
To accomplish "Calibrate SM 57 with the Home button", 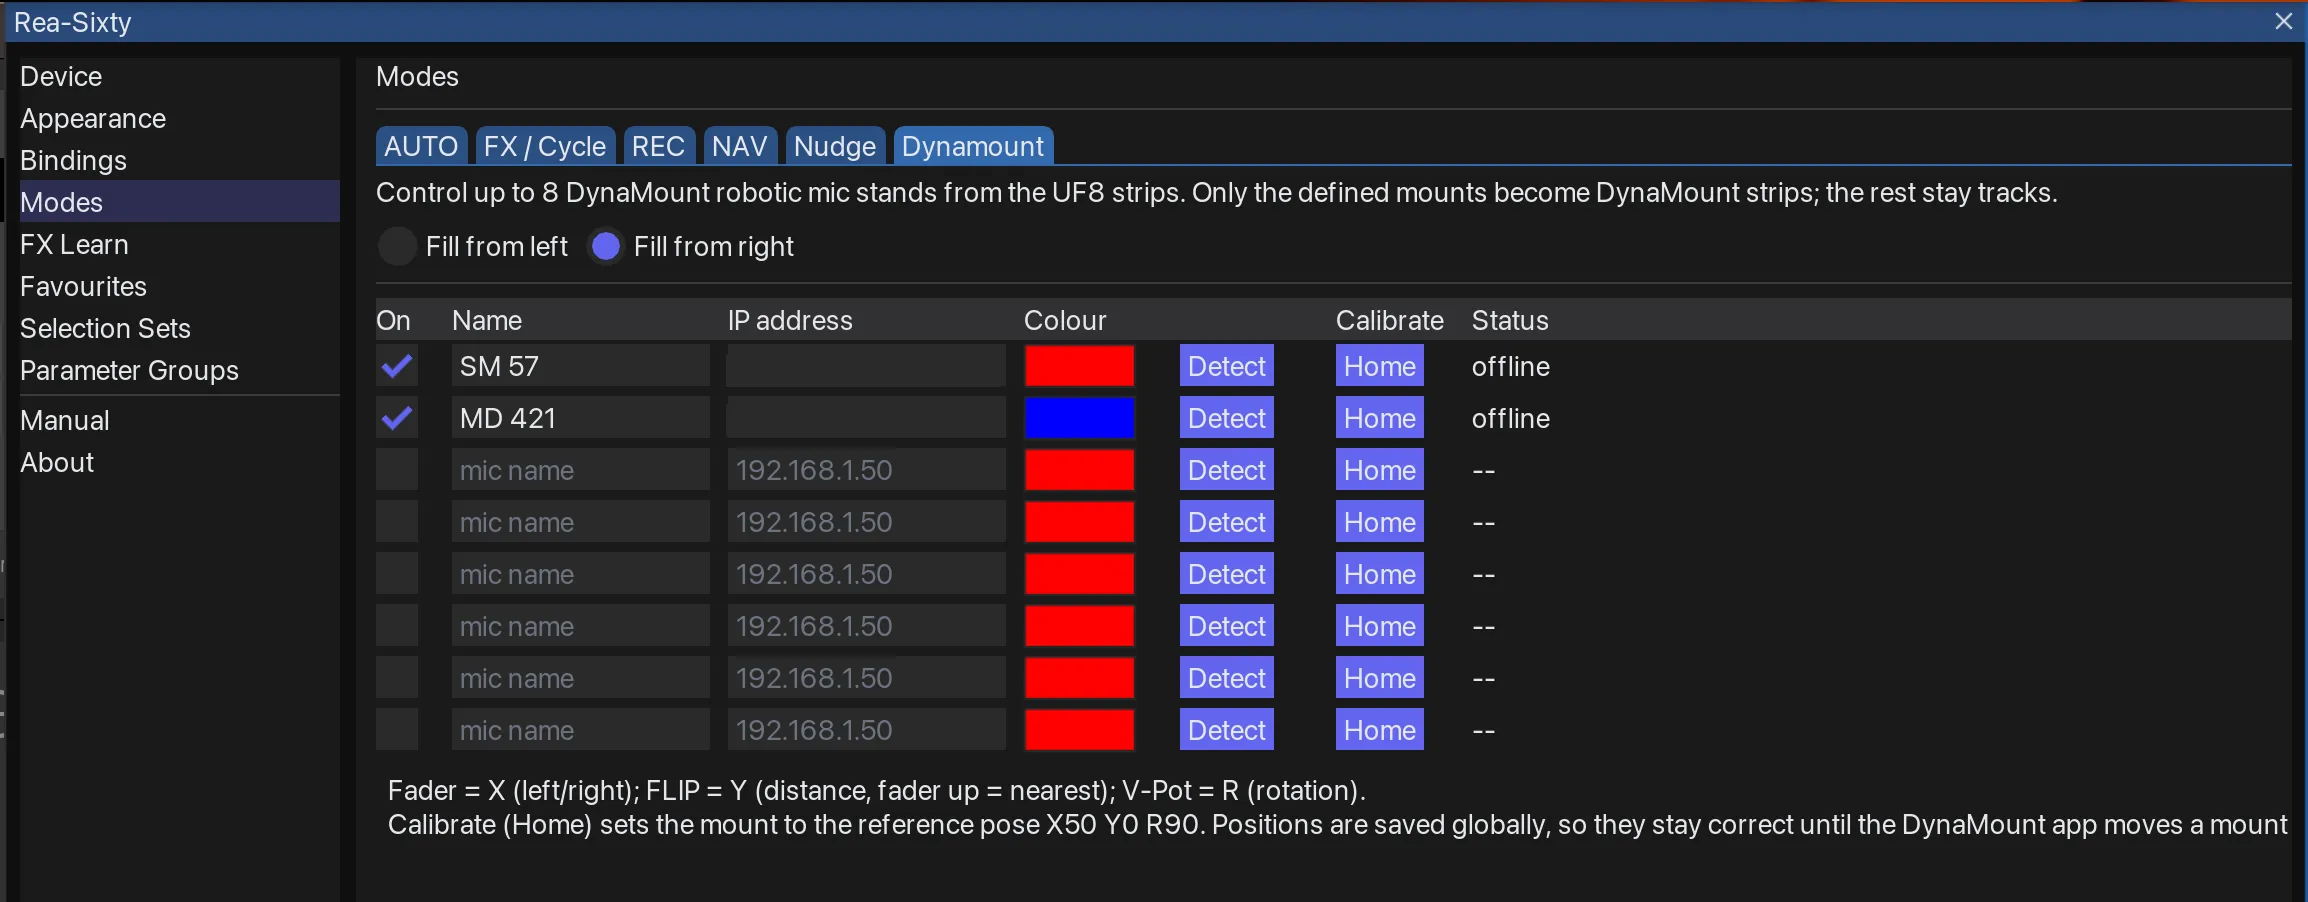I will 1380,366.
